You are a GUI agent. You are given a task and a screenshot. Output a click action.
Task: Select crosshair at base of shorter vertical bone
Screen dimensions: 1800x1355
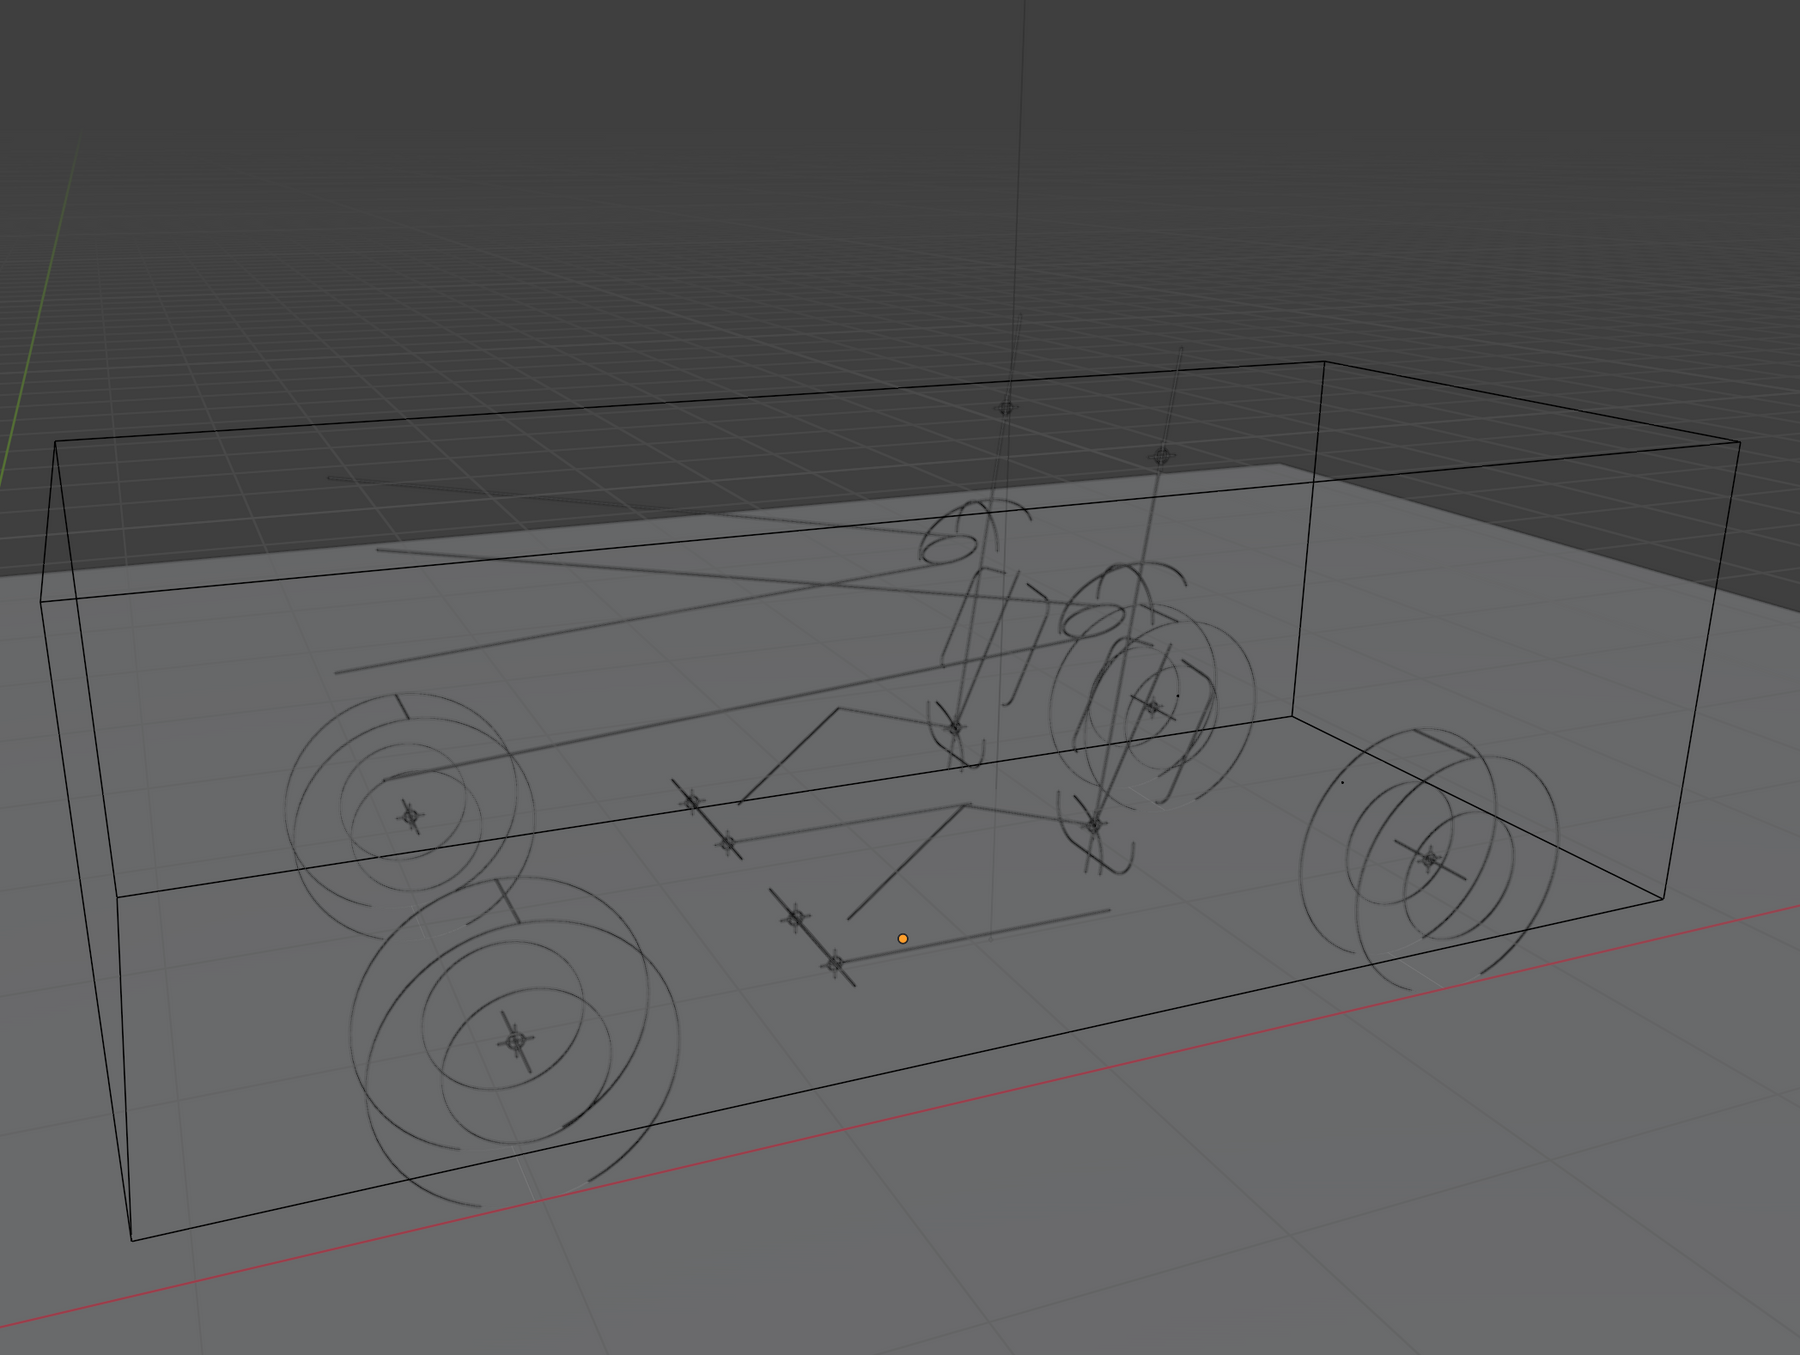coord(1094,825)
